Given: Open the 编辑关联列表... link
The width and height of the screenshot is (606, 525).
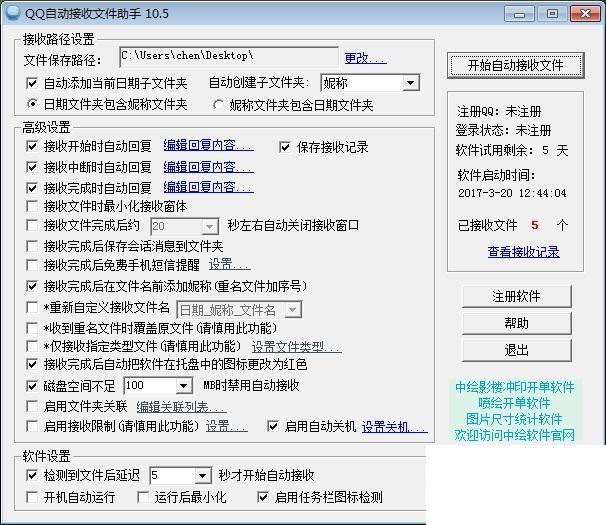Looking at the screenshot, I should point(181,407).
